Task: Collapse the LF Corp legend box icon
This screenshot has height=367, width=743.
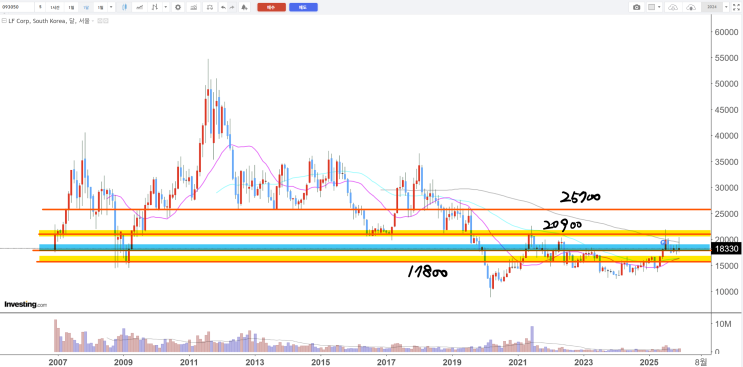Action: (4, 21)
